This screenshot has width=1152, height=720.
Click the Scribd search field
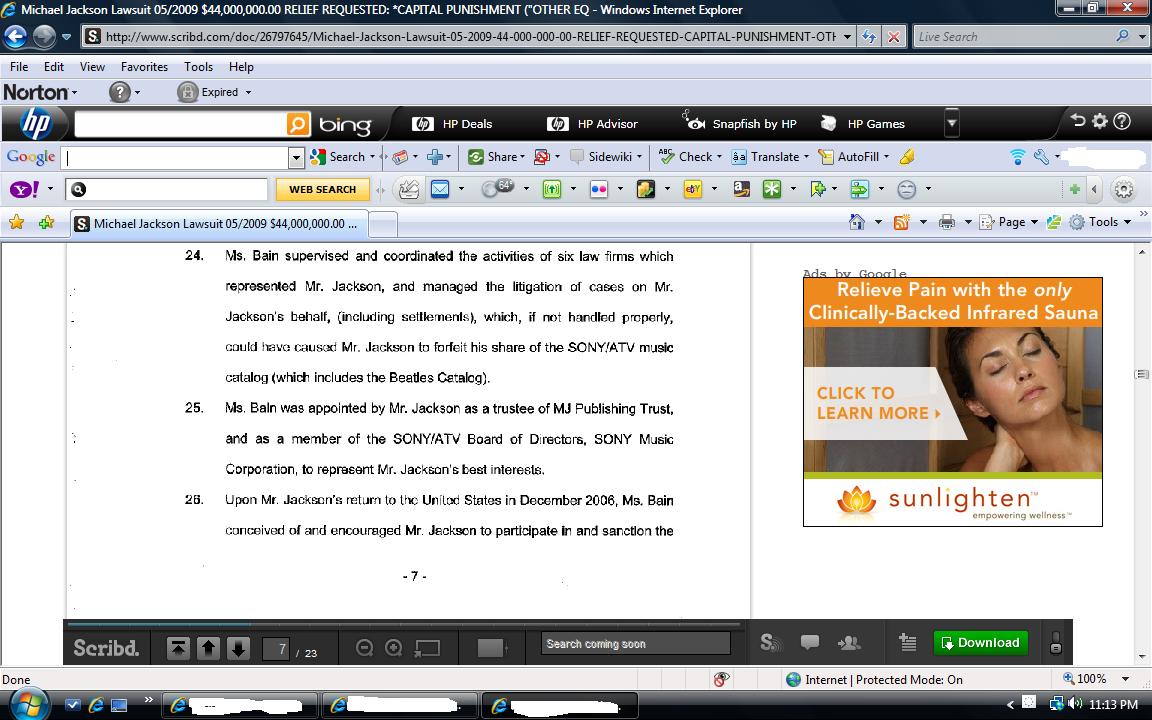636,644
